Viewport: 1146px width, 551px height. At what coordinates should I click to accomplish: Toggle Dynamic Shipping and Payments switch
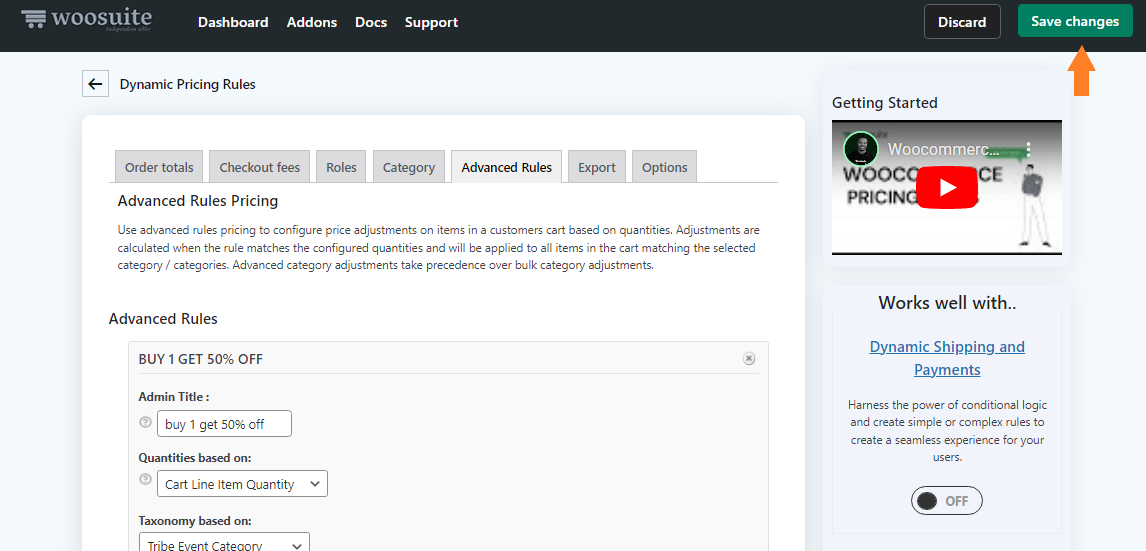tap(946, 501)
